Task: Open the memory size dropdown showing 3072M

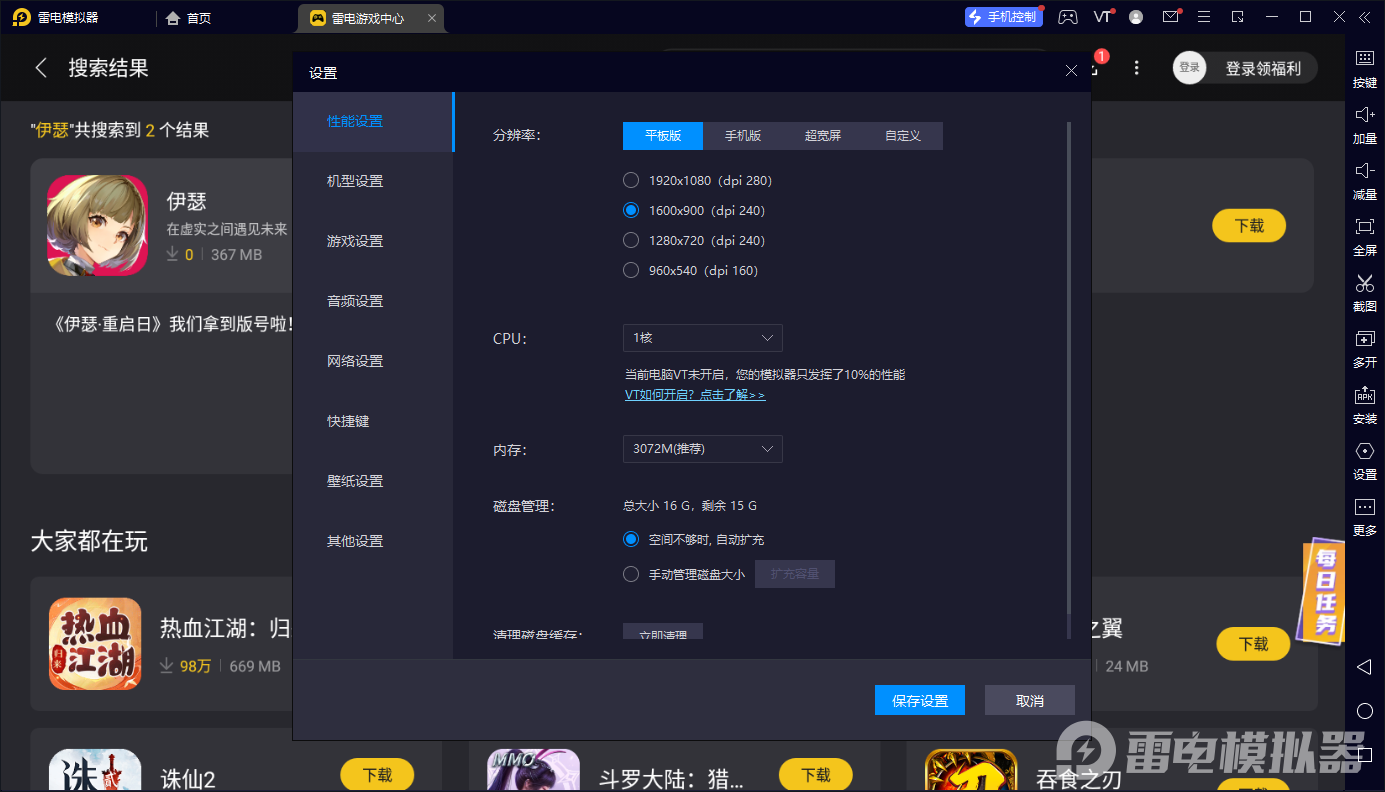Action: coord(702,449)
